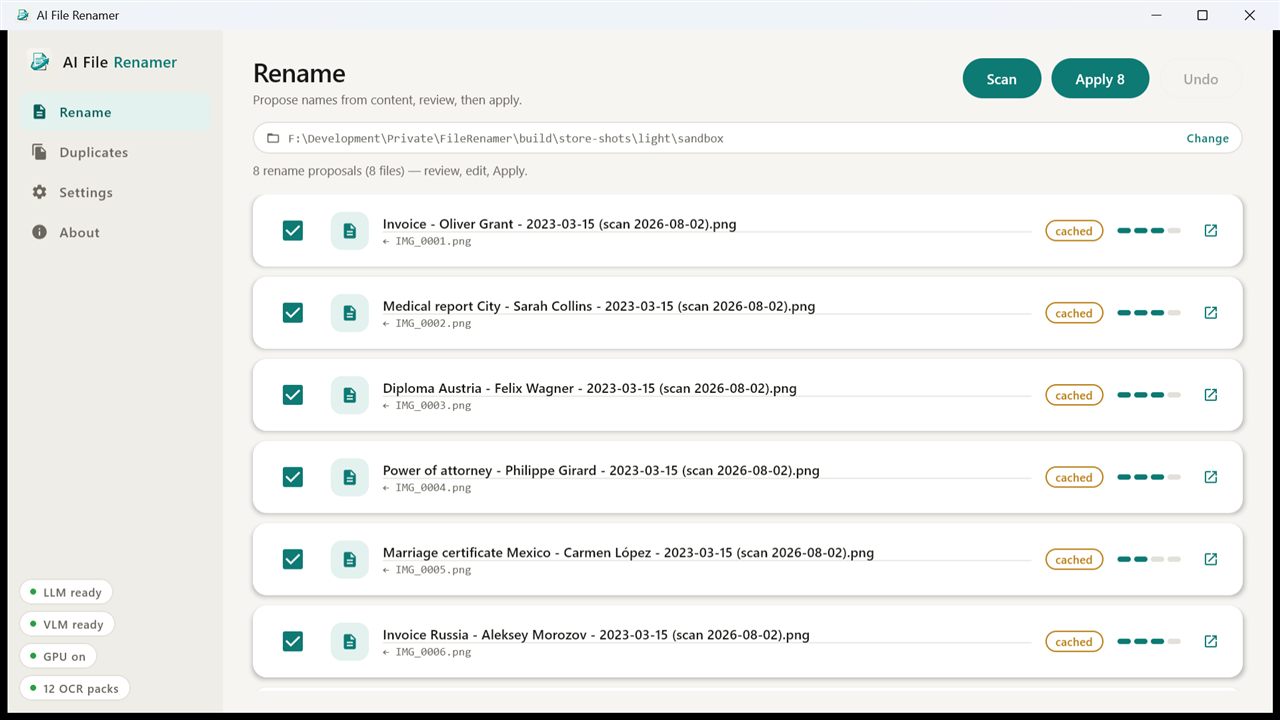Screen dimensions: 1280x720
Task: Edit the Diploma Austria - Felix Wagner name
Action: (x=707, y=388)
